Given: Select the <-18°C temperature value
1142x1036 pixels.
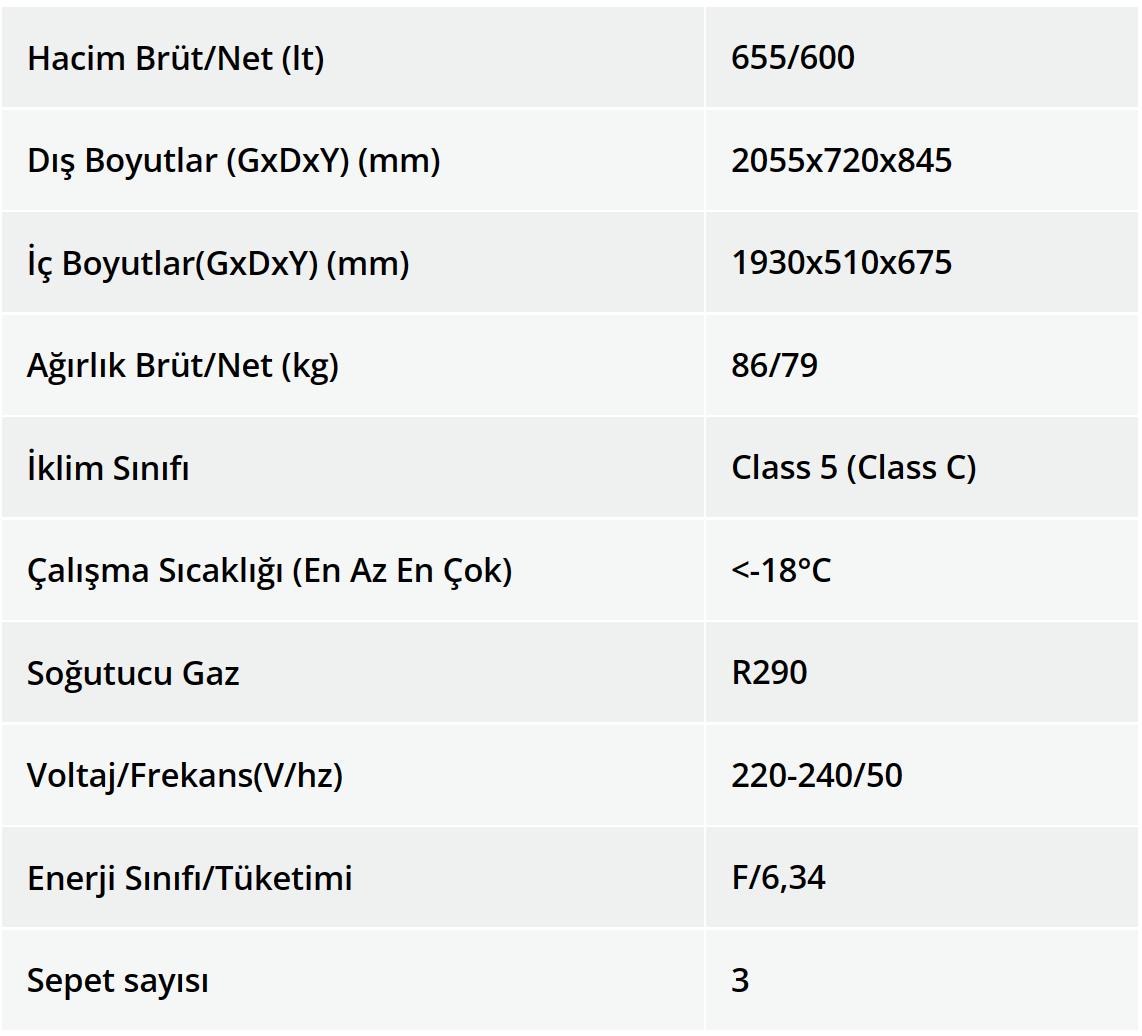Looking at the screenshot, I should (781, 571).
